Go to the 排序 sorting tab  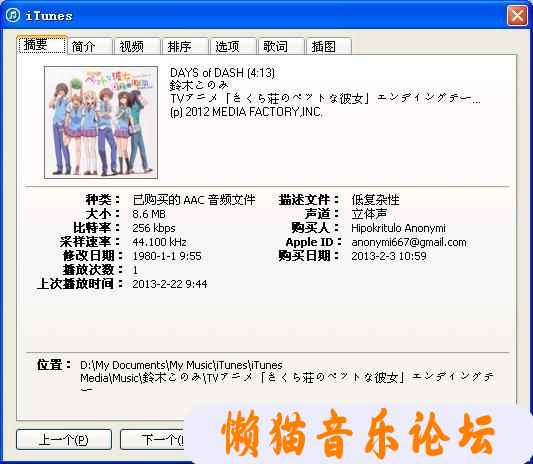[x=186, y=46]
